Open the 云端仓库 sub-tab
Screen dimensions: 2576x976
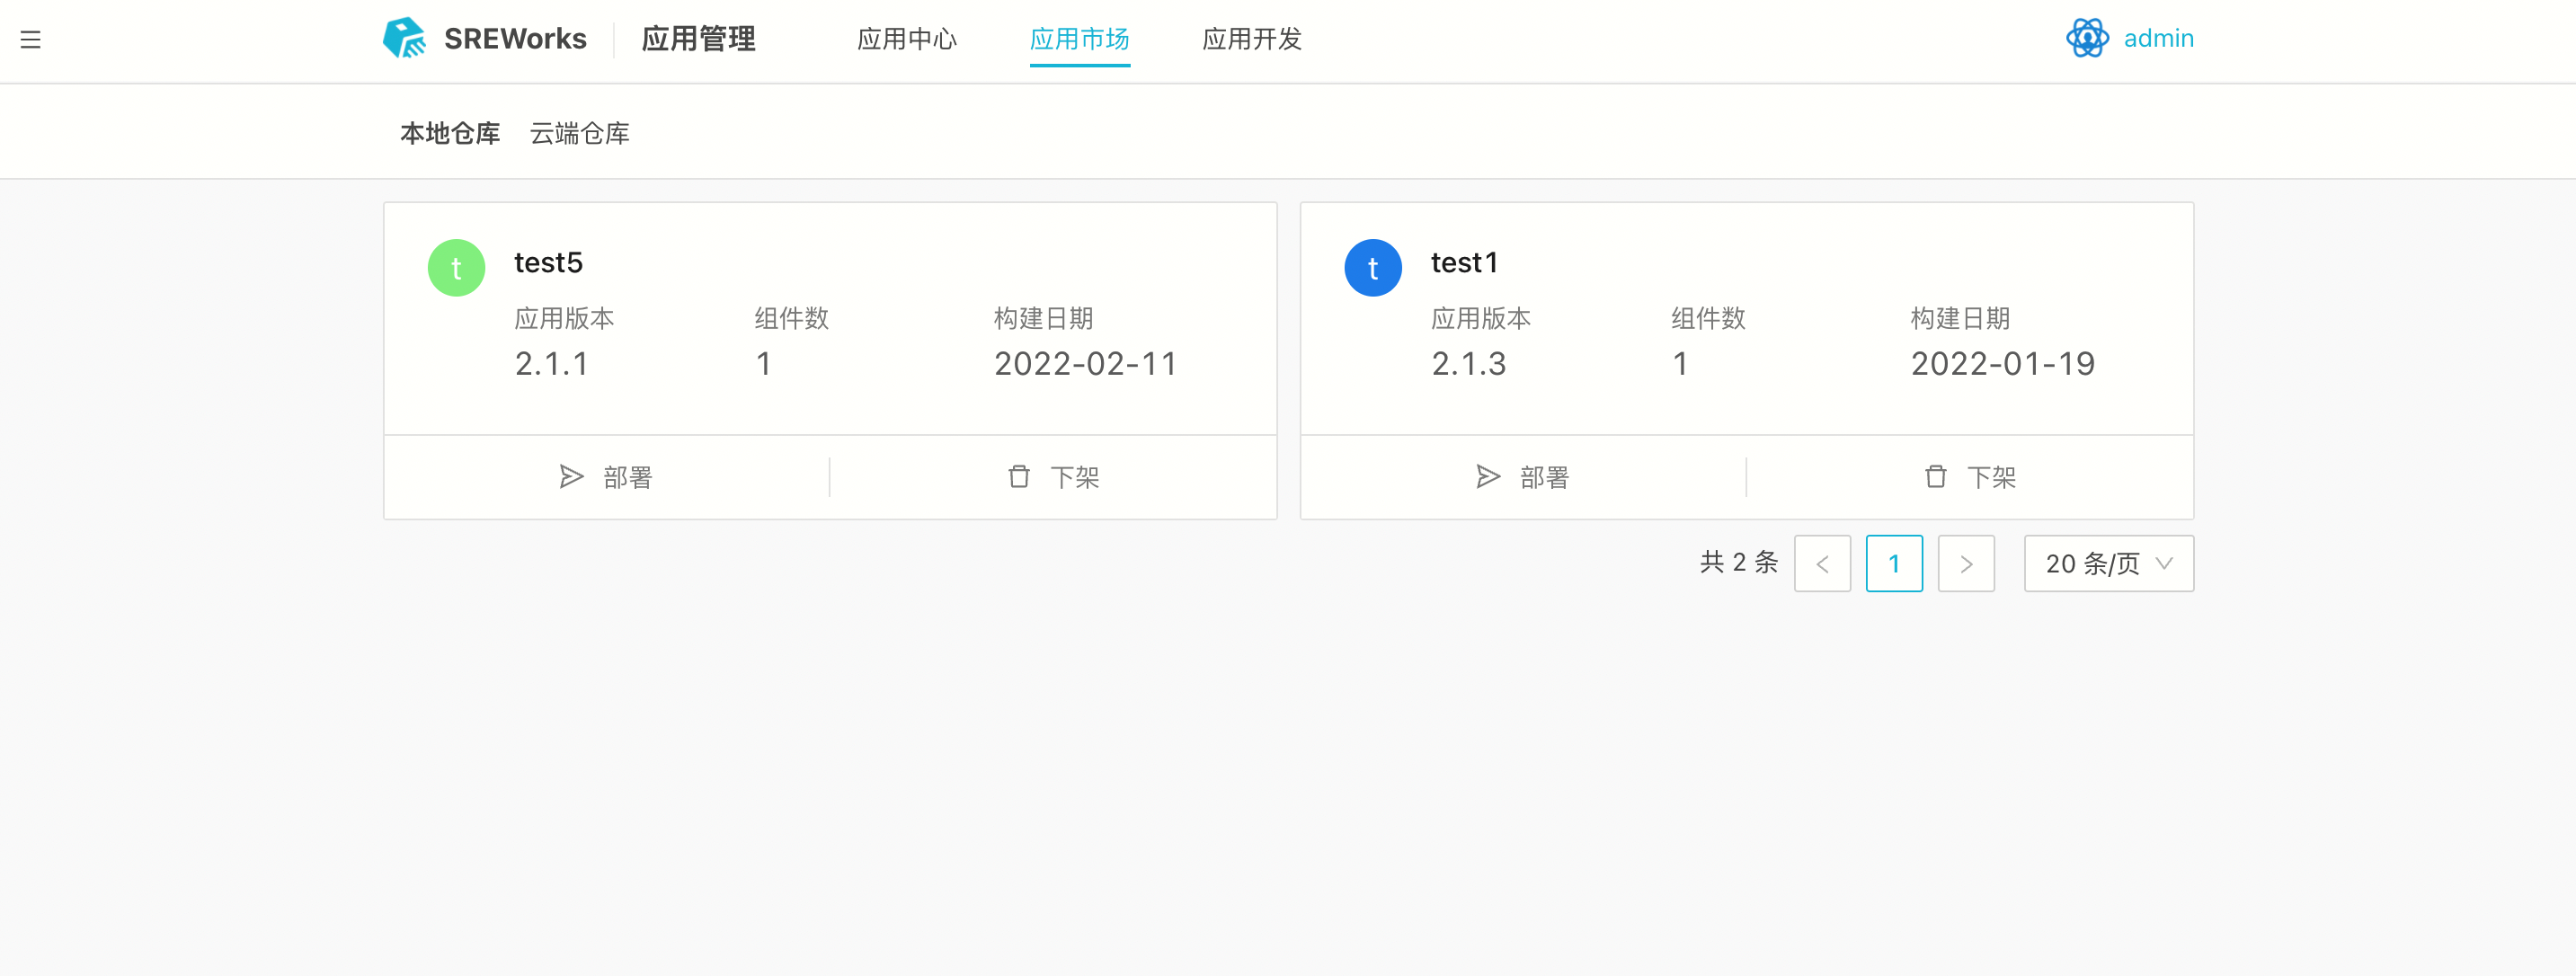pos(579,133)
